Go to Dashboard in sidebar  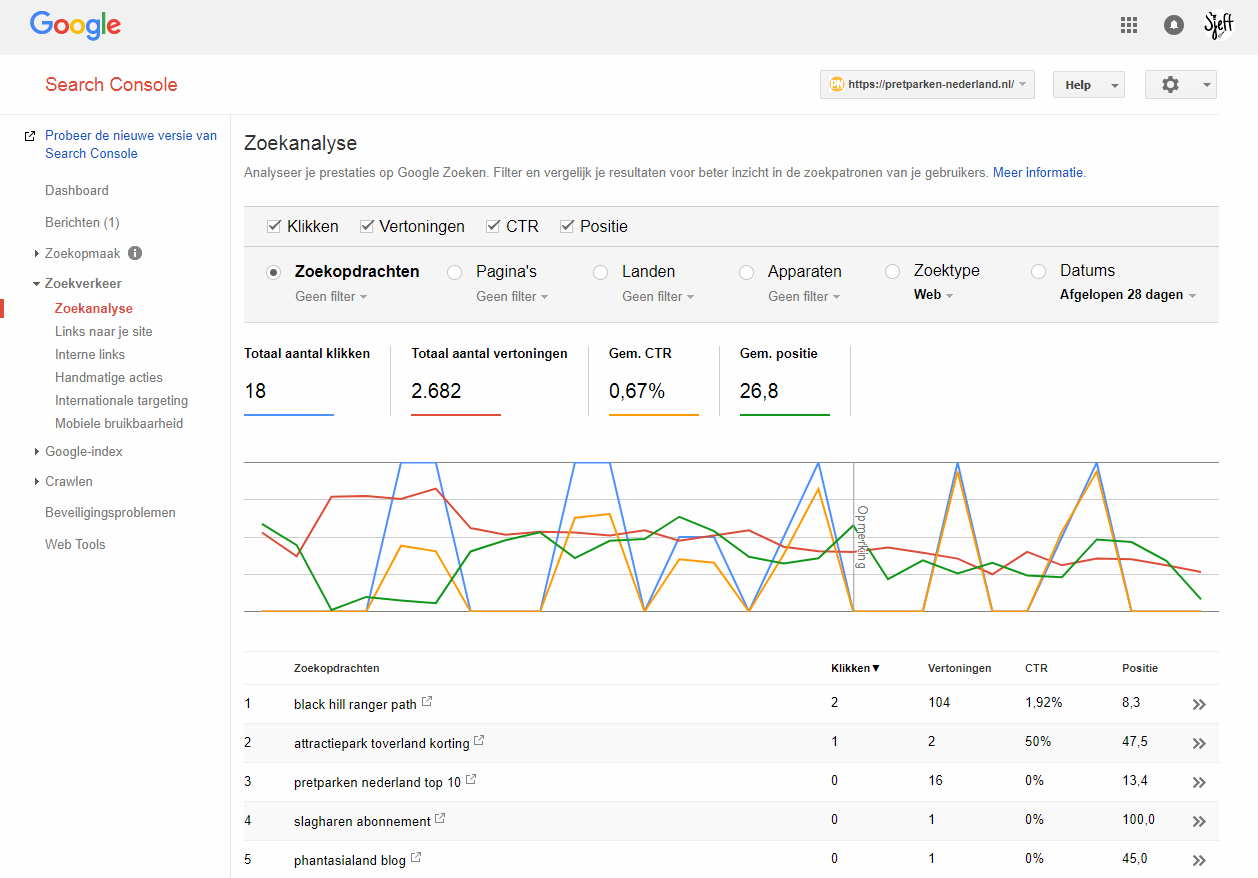pyautogui.click(x=77, y=190)
